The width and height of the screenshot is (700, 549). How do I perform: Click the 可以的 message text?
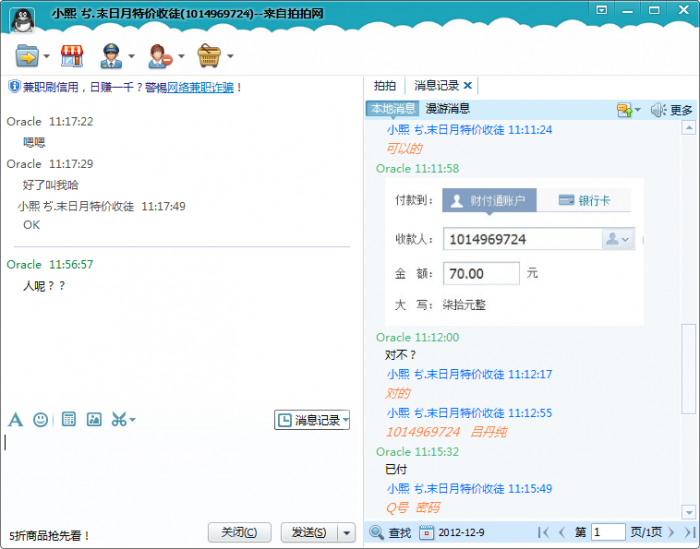tap(404, 149)
